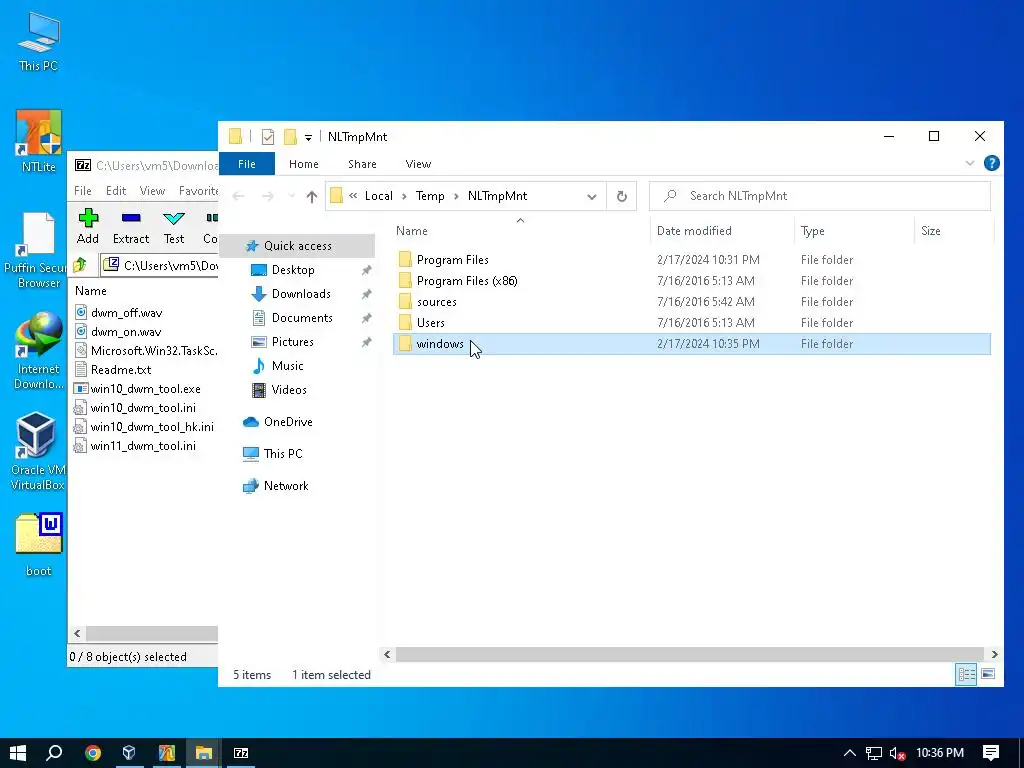Open This PC desktop icon
The image size is (1024, 768).
(39, 41)
